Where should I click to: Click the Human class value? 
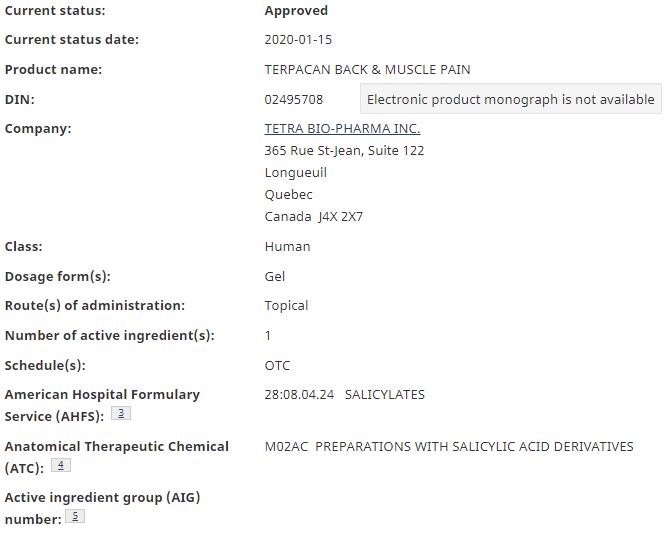point(288,247)
